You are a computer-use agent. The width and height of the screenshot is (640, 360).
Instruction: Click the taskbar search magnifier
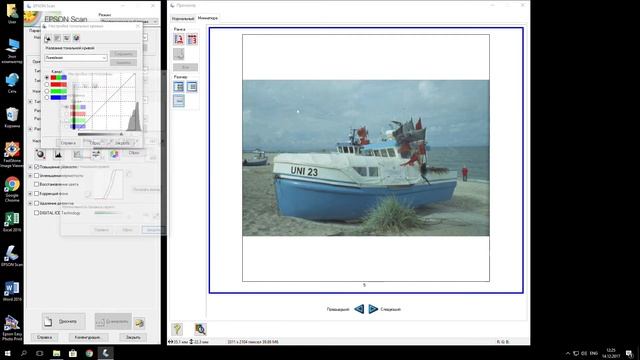24,353
